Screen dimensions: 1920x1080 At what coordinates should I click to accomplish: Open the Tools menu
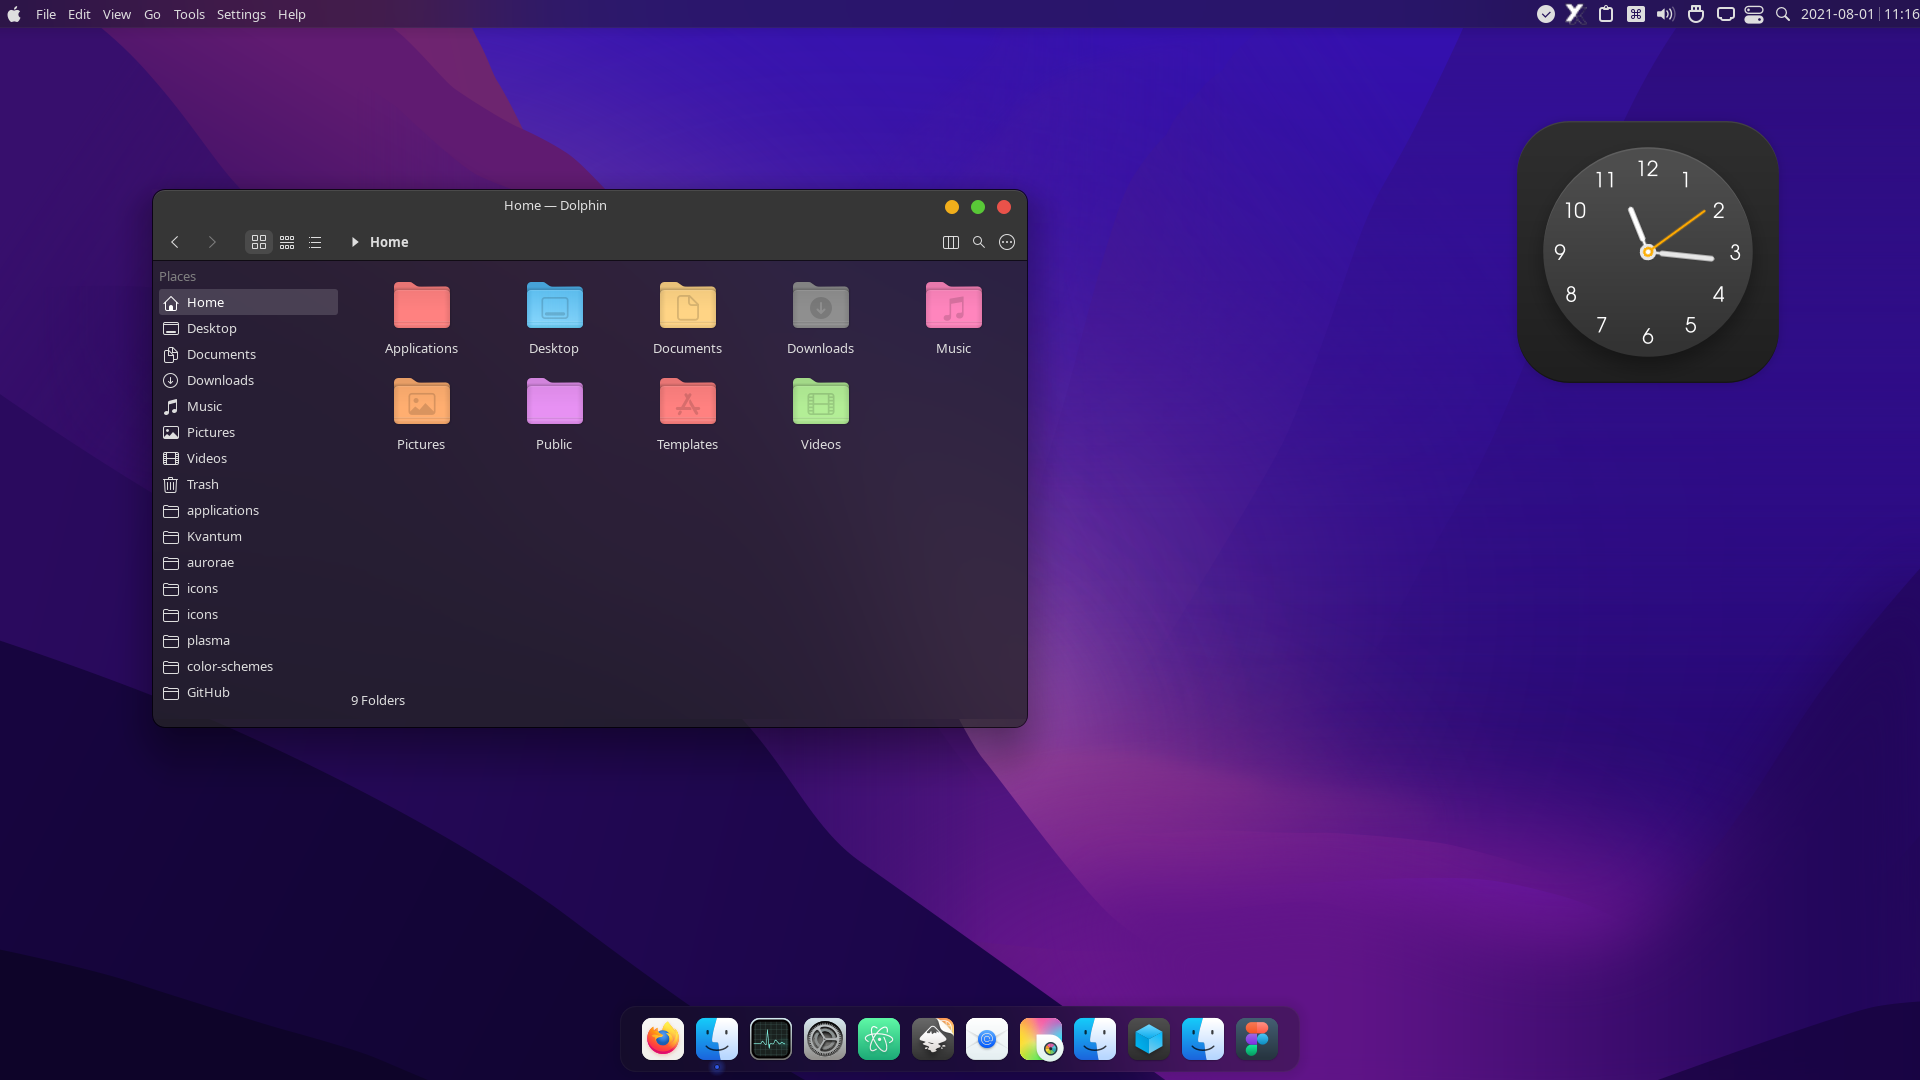click(189, 14)
